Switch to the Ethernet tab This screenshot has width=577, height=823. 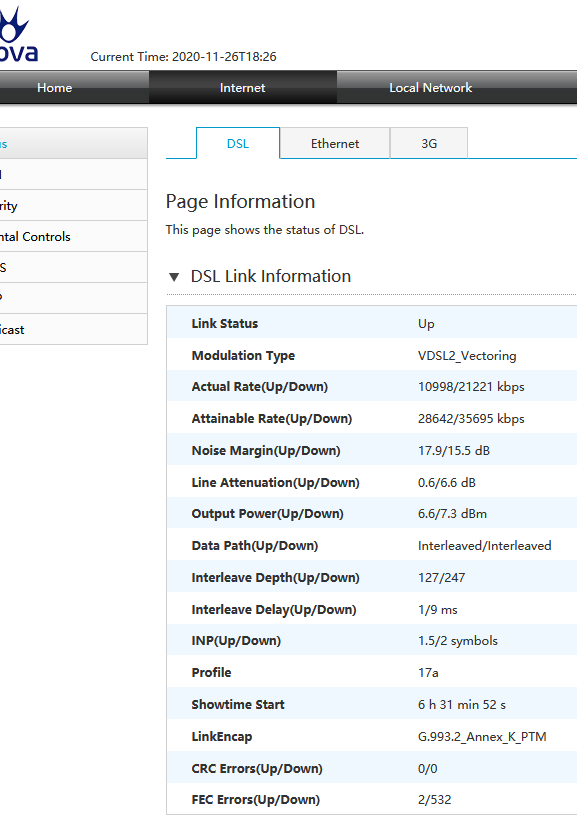(335, 143)
